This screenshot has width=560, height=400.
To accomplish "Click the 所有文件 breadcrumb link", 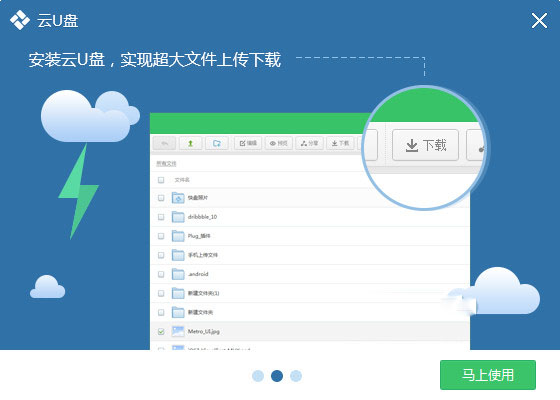I will click(x=166, y=164).
